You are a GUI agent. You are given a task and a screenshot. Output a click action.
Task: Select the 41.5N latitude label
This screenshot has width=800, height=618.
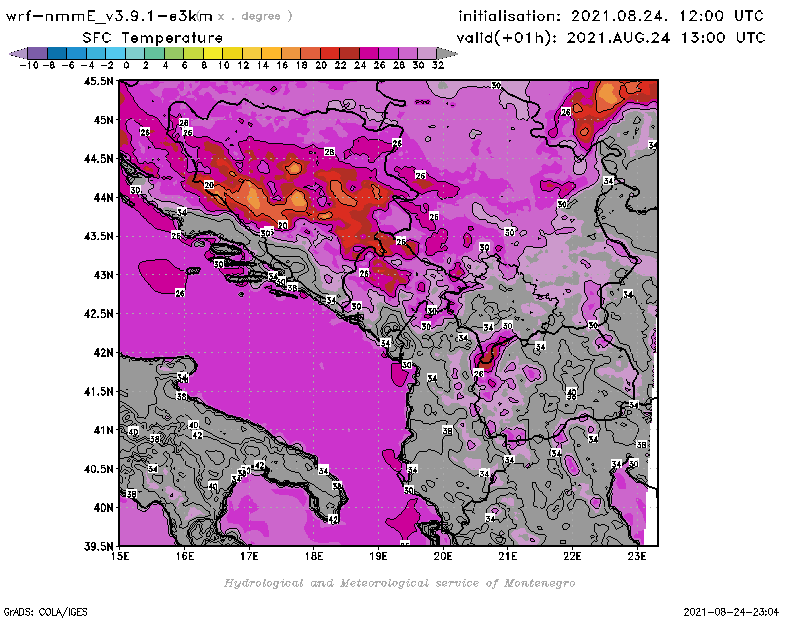coord(98,391)
